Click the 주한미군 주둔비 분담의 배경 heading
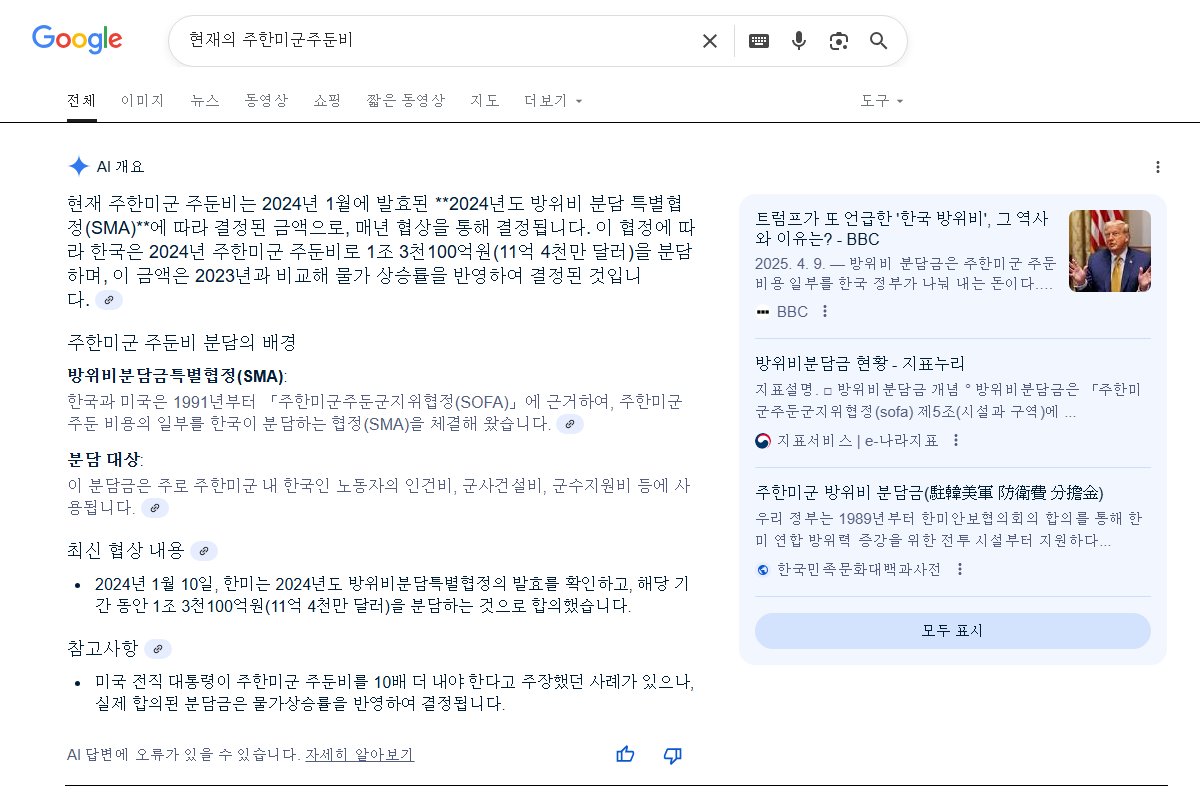This screenshot has height=800, width=1200. [182, 342]
